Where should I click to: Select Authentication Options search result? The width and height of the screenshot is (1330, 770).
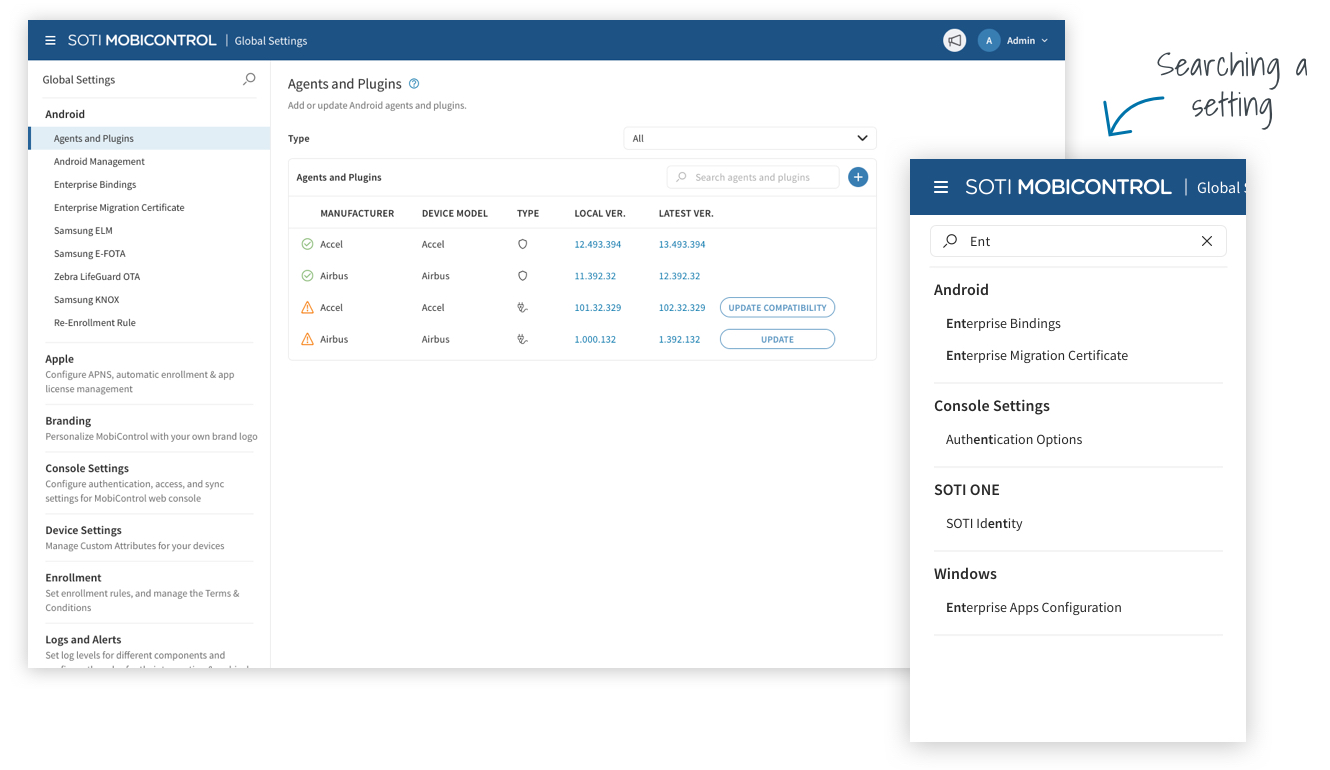pyautogui.click(x=1014, y=439)
